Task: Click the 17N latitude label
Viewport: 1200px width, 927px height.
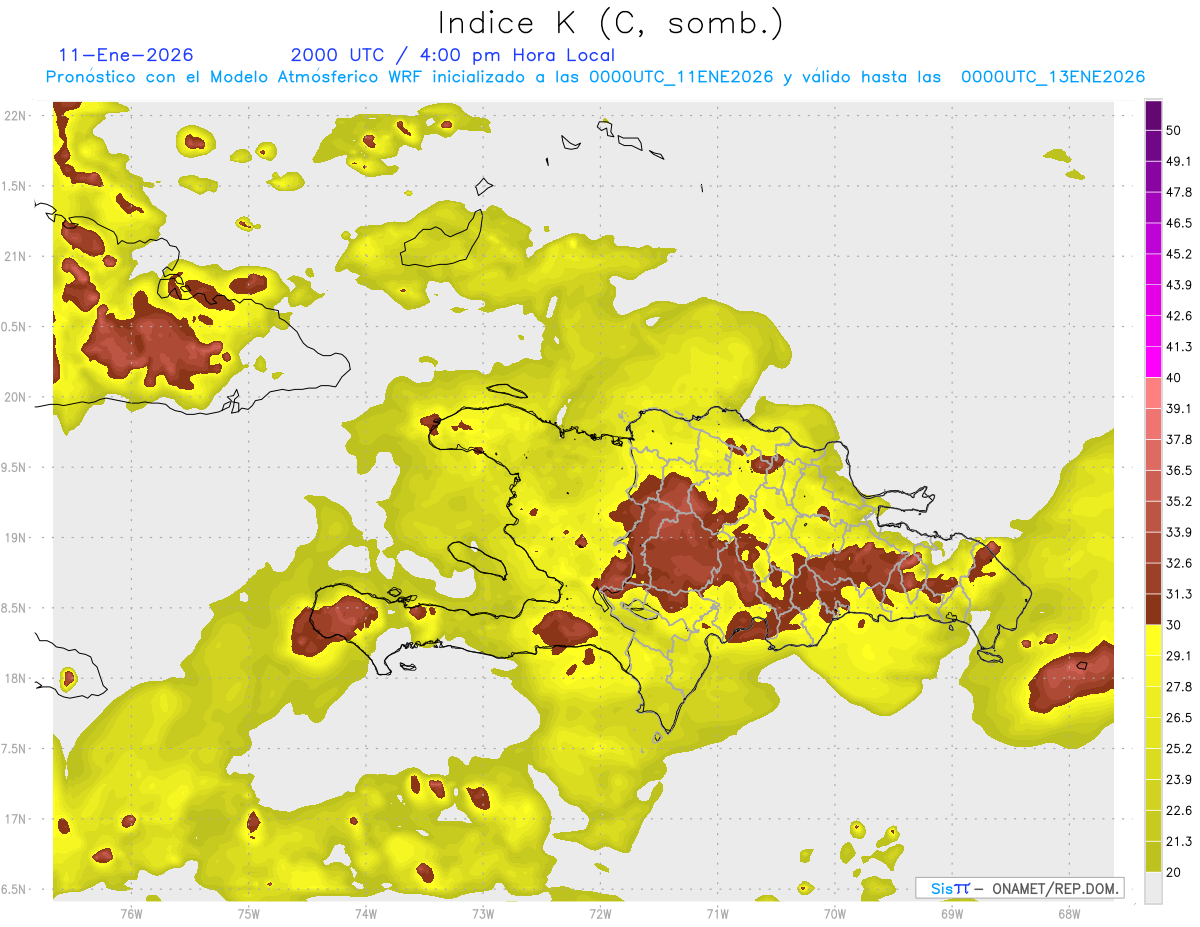Action: 15,819
